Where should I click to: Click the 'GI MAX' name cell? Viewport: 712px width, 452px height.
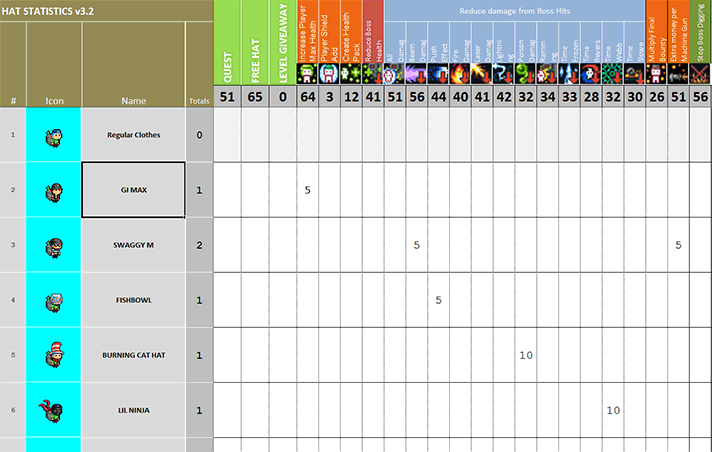(134, 190)
